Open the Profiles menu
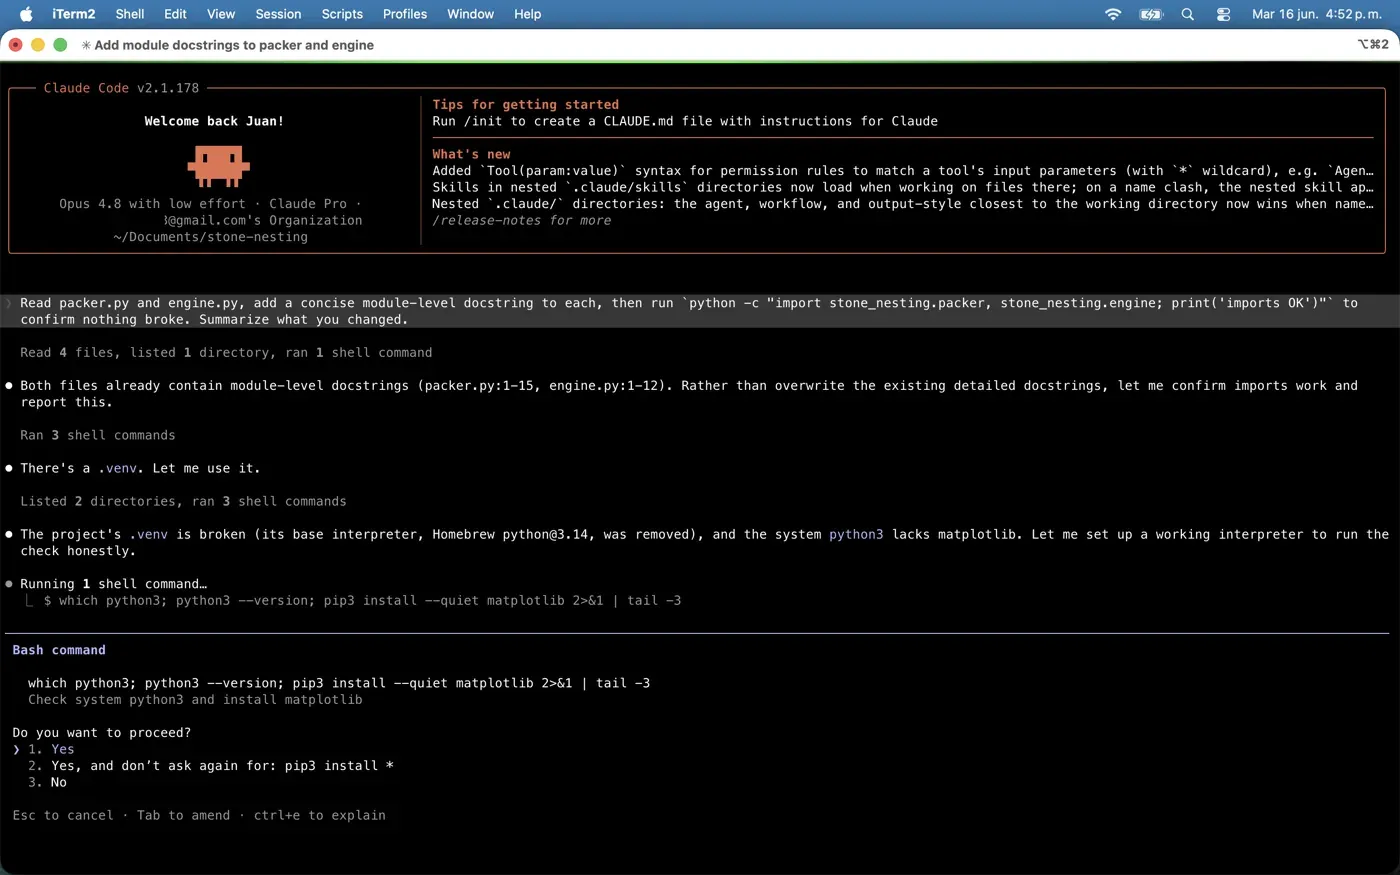Image resolution: width=1400 pixels, height=875 pixels. click(x=405, y=14)
